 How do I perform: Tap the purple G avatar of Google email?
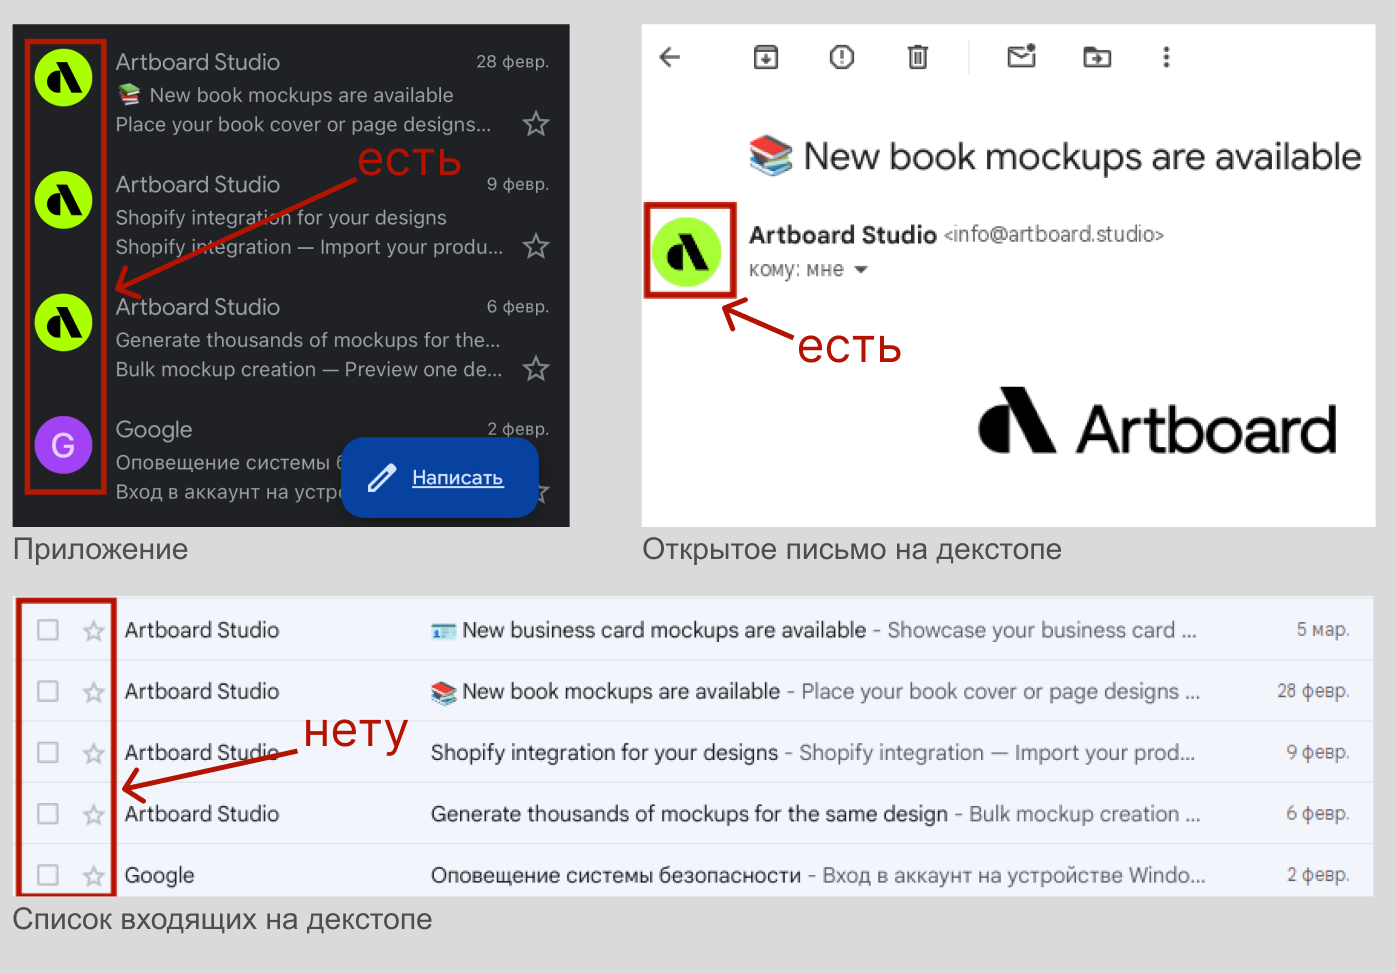coord(64,445)
